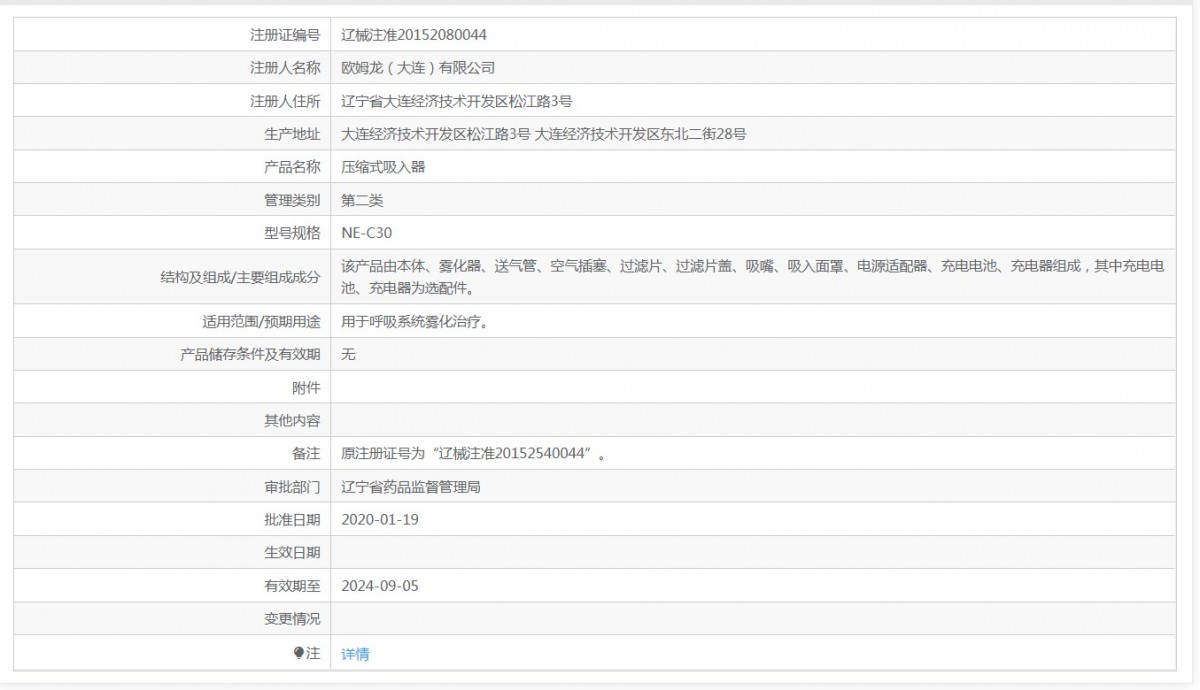Select approval date 2020-01-19
The height and width of the screenshot is (690, 1200).
(x=379, y=520)
